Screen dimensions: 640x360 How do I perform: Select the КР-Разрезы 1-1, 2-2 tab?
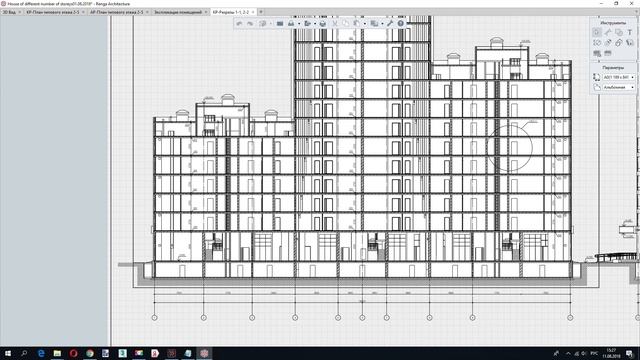pyautogui.click(x=231, y=12)
